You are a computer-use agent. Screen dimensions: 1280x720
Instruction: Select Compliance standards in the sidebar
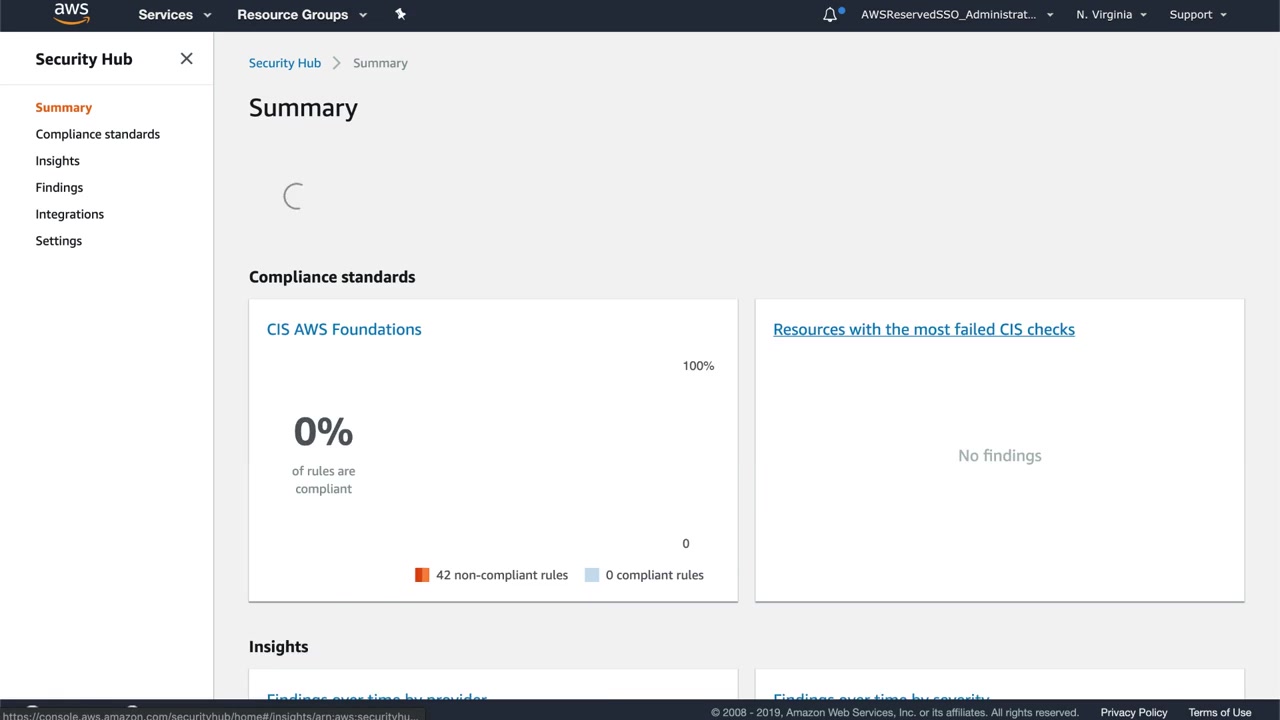pos(98,134)
